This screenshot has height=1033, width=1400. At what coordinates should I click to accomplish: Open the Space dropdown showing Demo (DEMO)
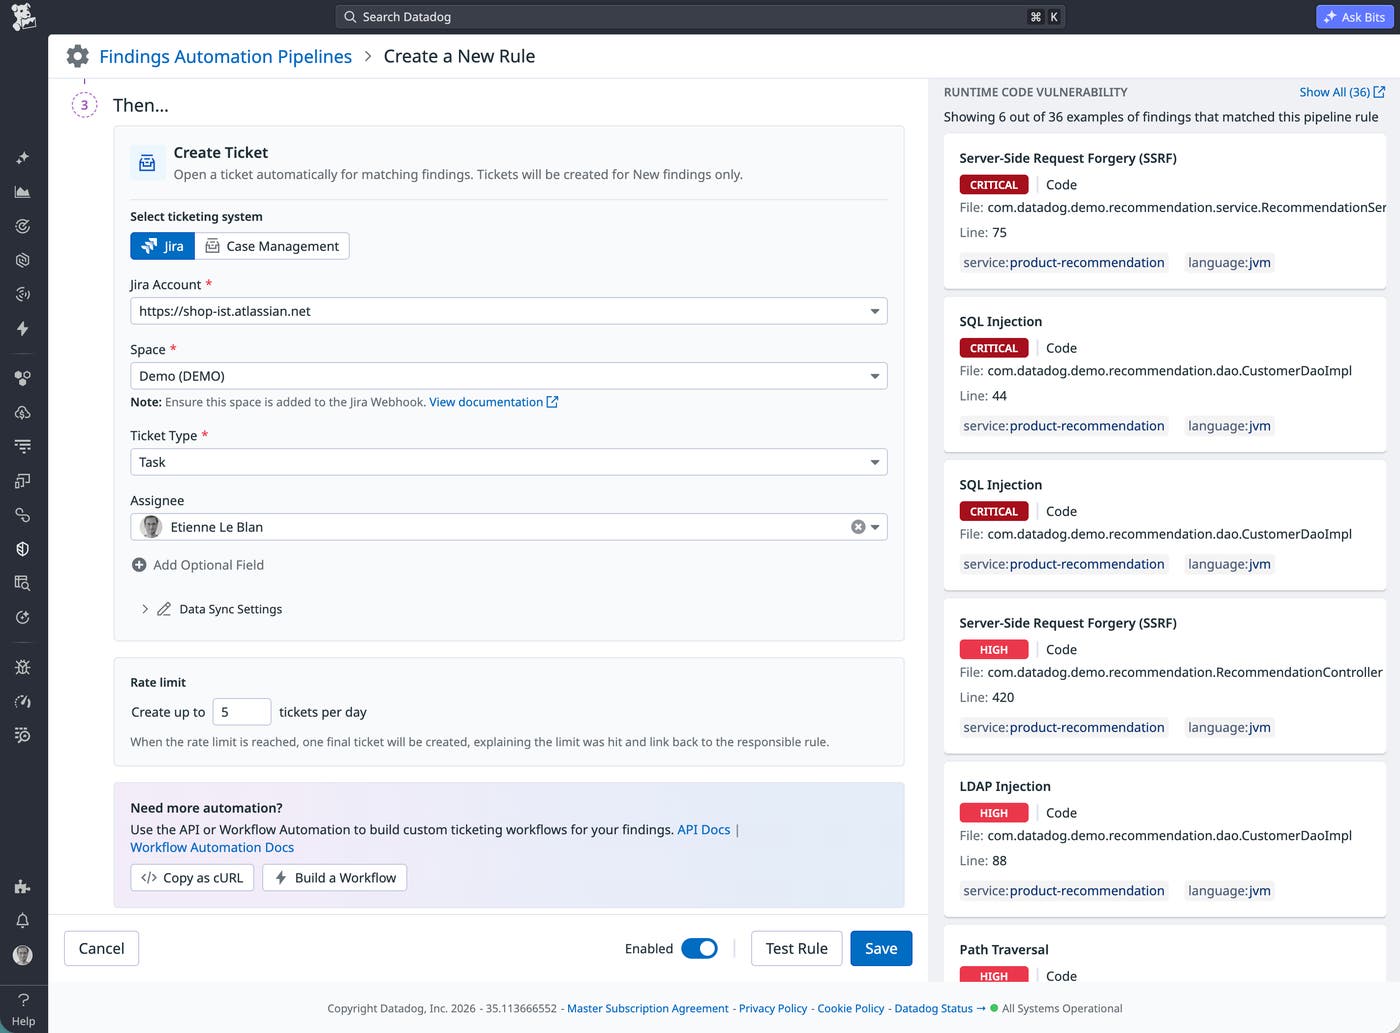[508, 376]
